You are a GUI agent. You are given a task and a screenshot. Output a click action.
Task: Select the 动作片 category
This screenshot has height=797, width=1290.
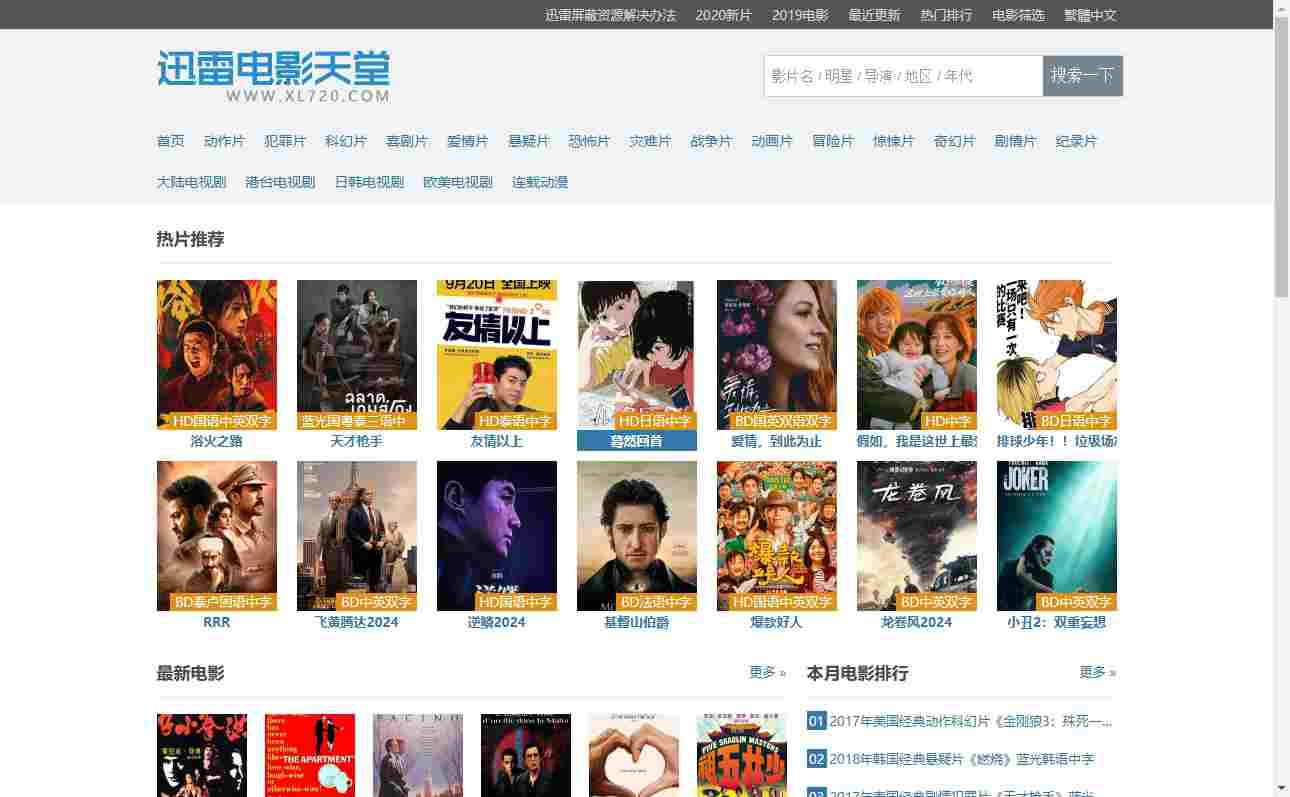tap(224, 141)
